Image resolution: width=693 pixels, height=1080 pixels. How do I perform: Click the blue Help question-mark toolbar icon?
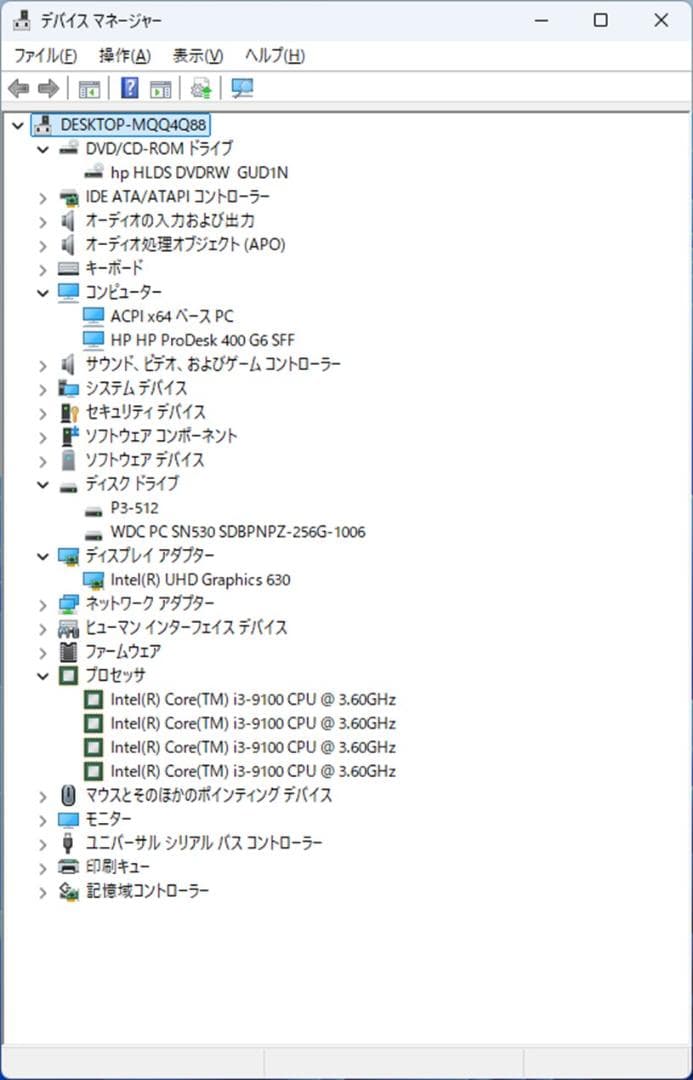[130, 88]
